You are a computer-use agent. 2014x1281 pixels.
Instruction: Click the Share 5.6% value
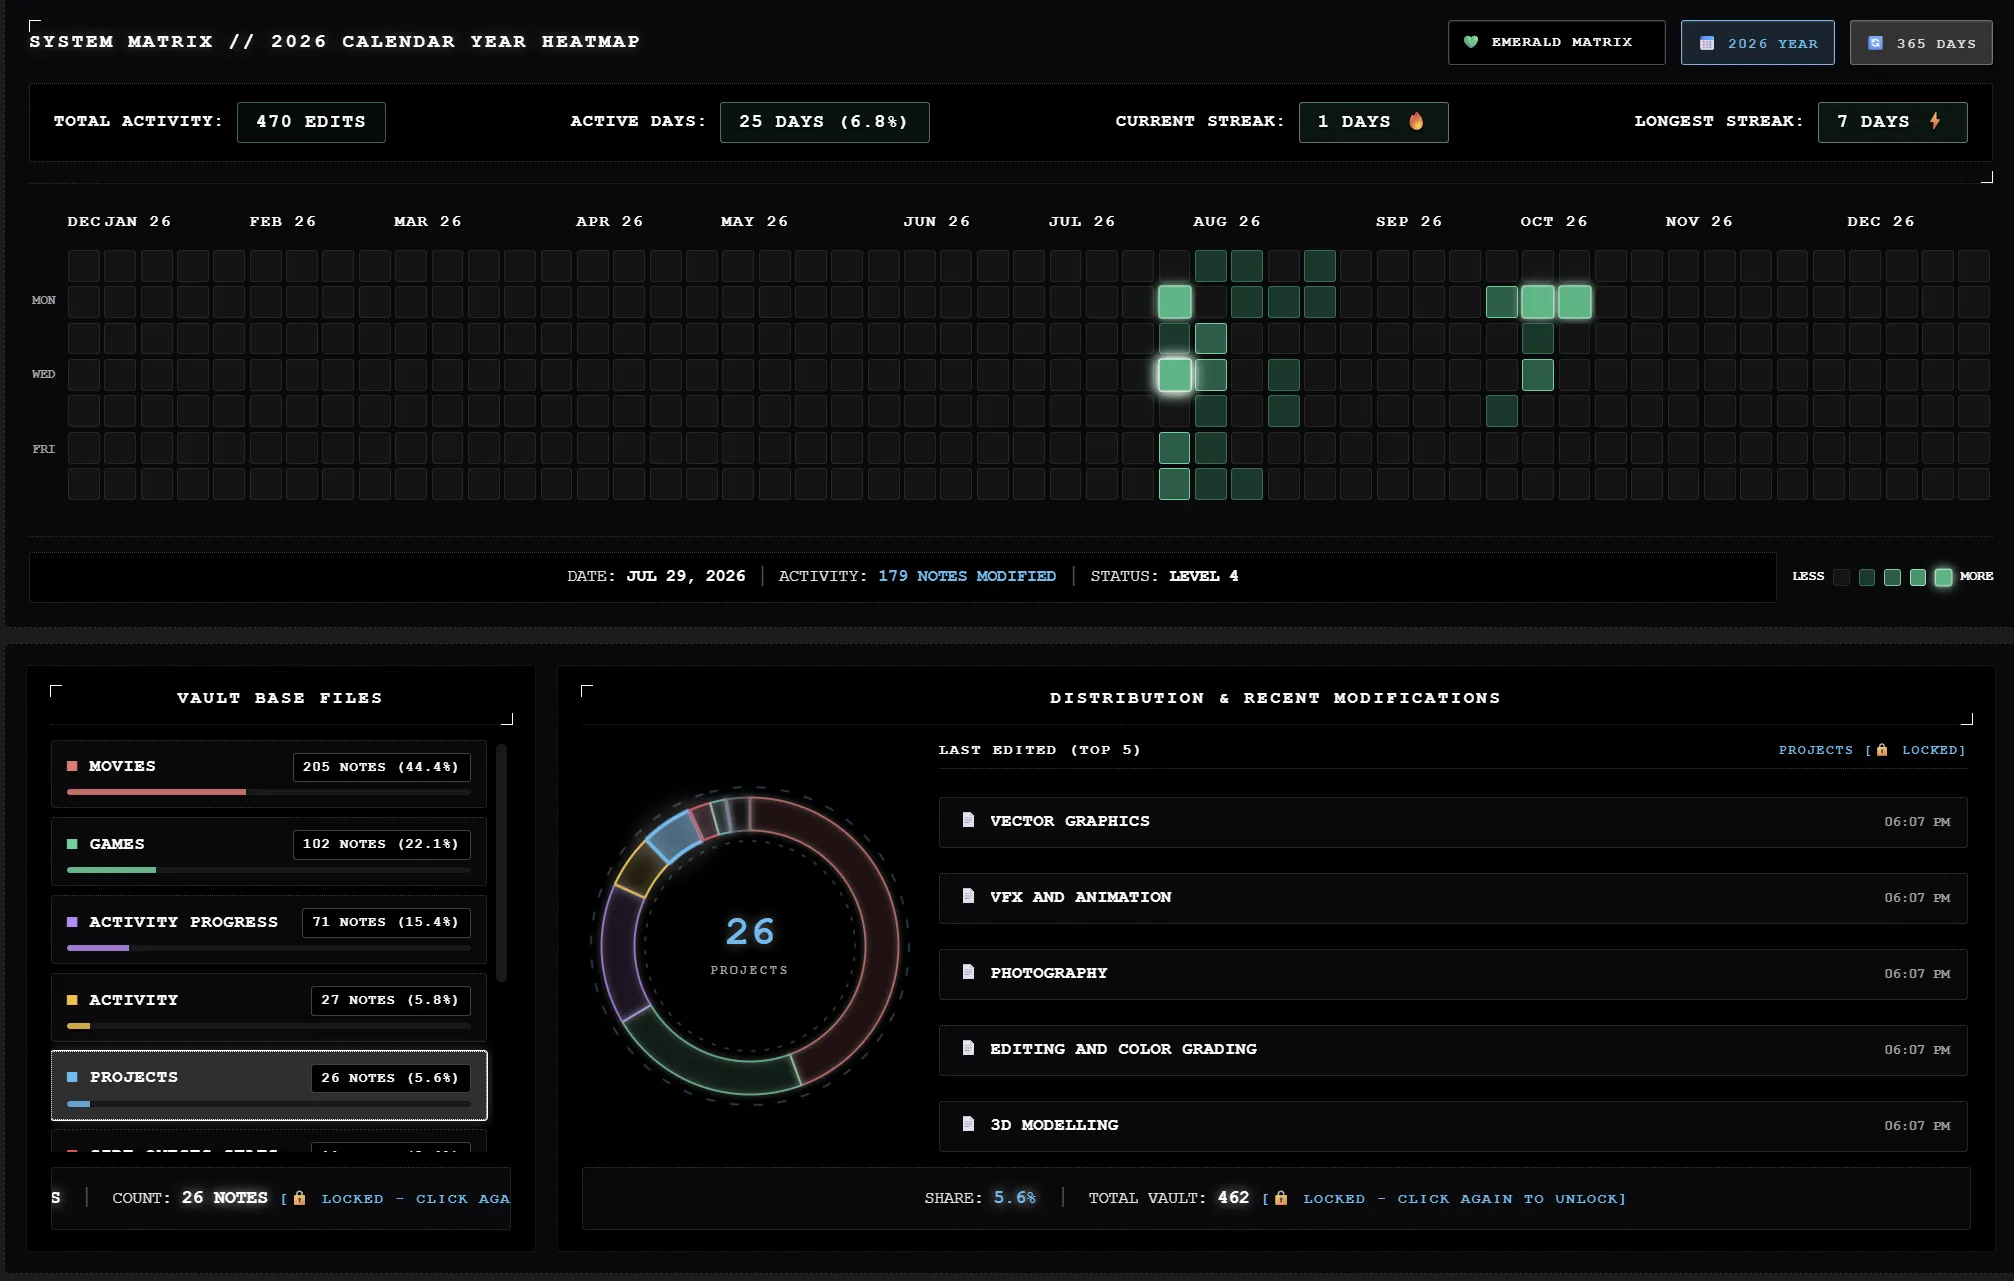tap(1014, 1198)
